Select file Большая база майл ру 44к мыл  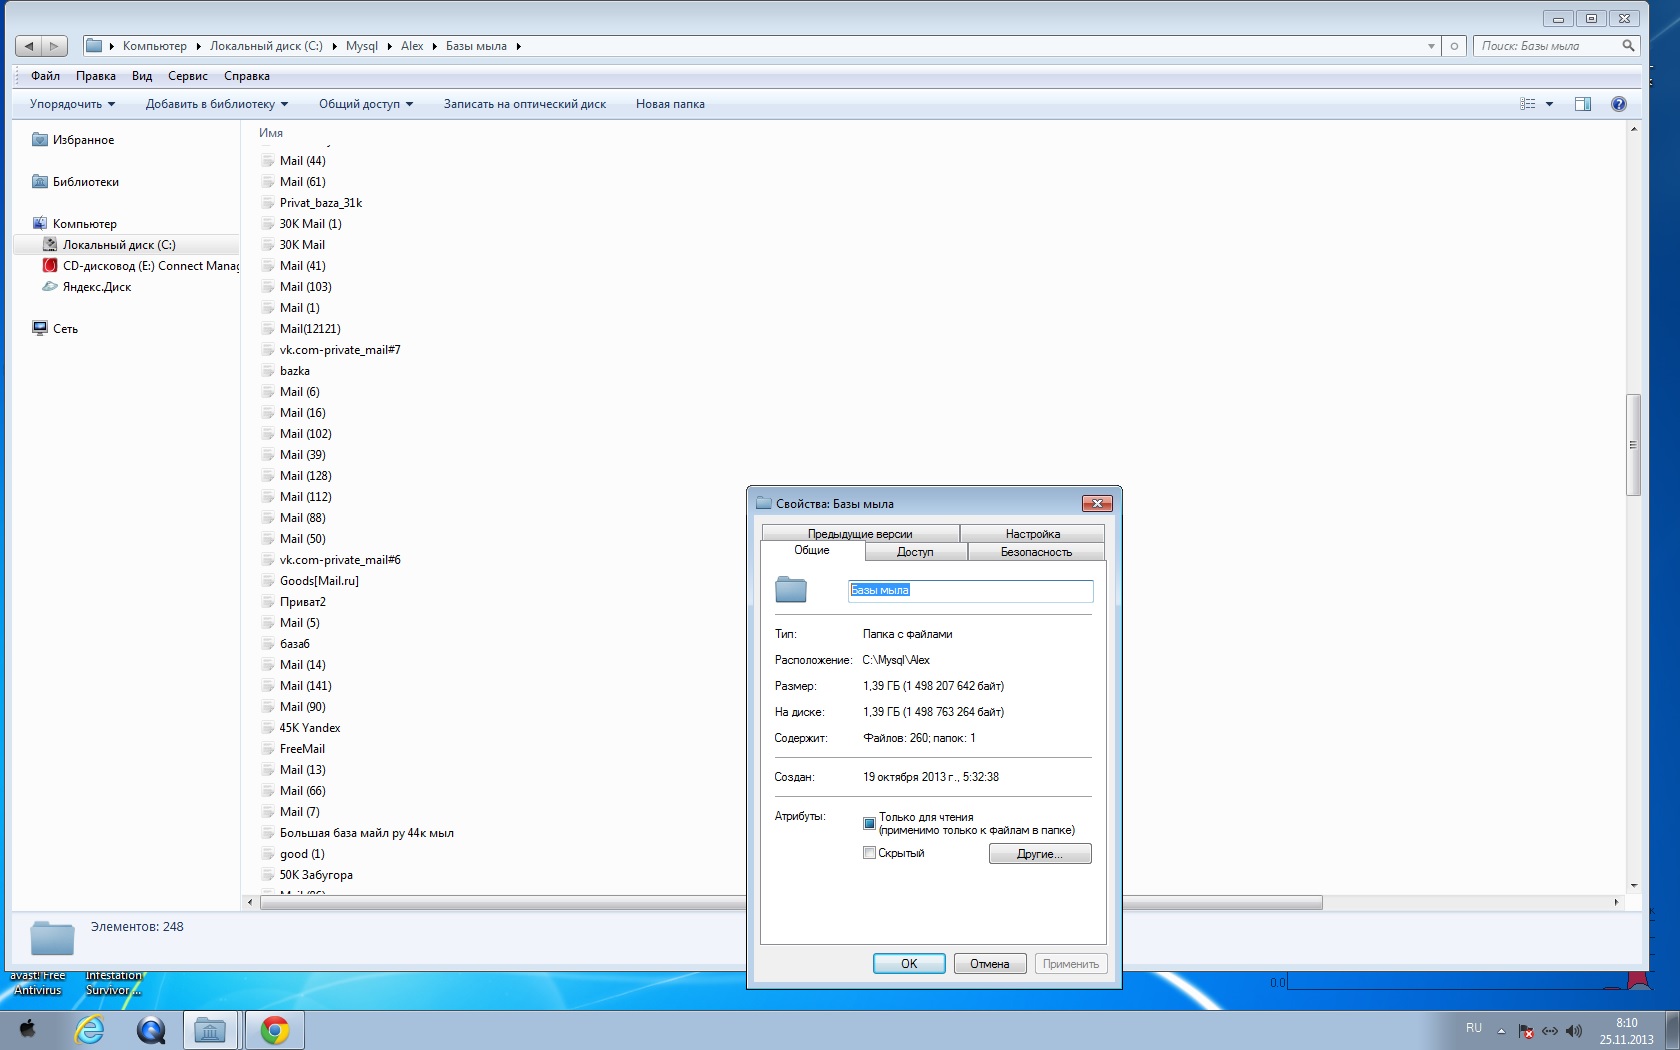(366, 833)
